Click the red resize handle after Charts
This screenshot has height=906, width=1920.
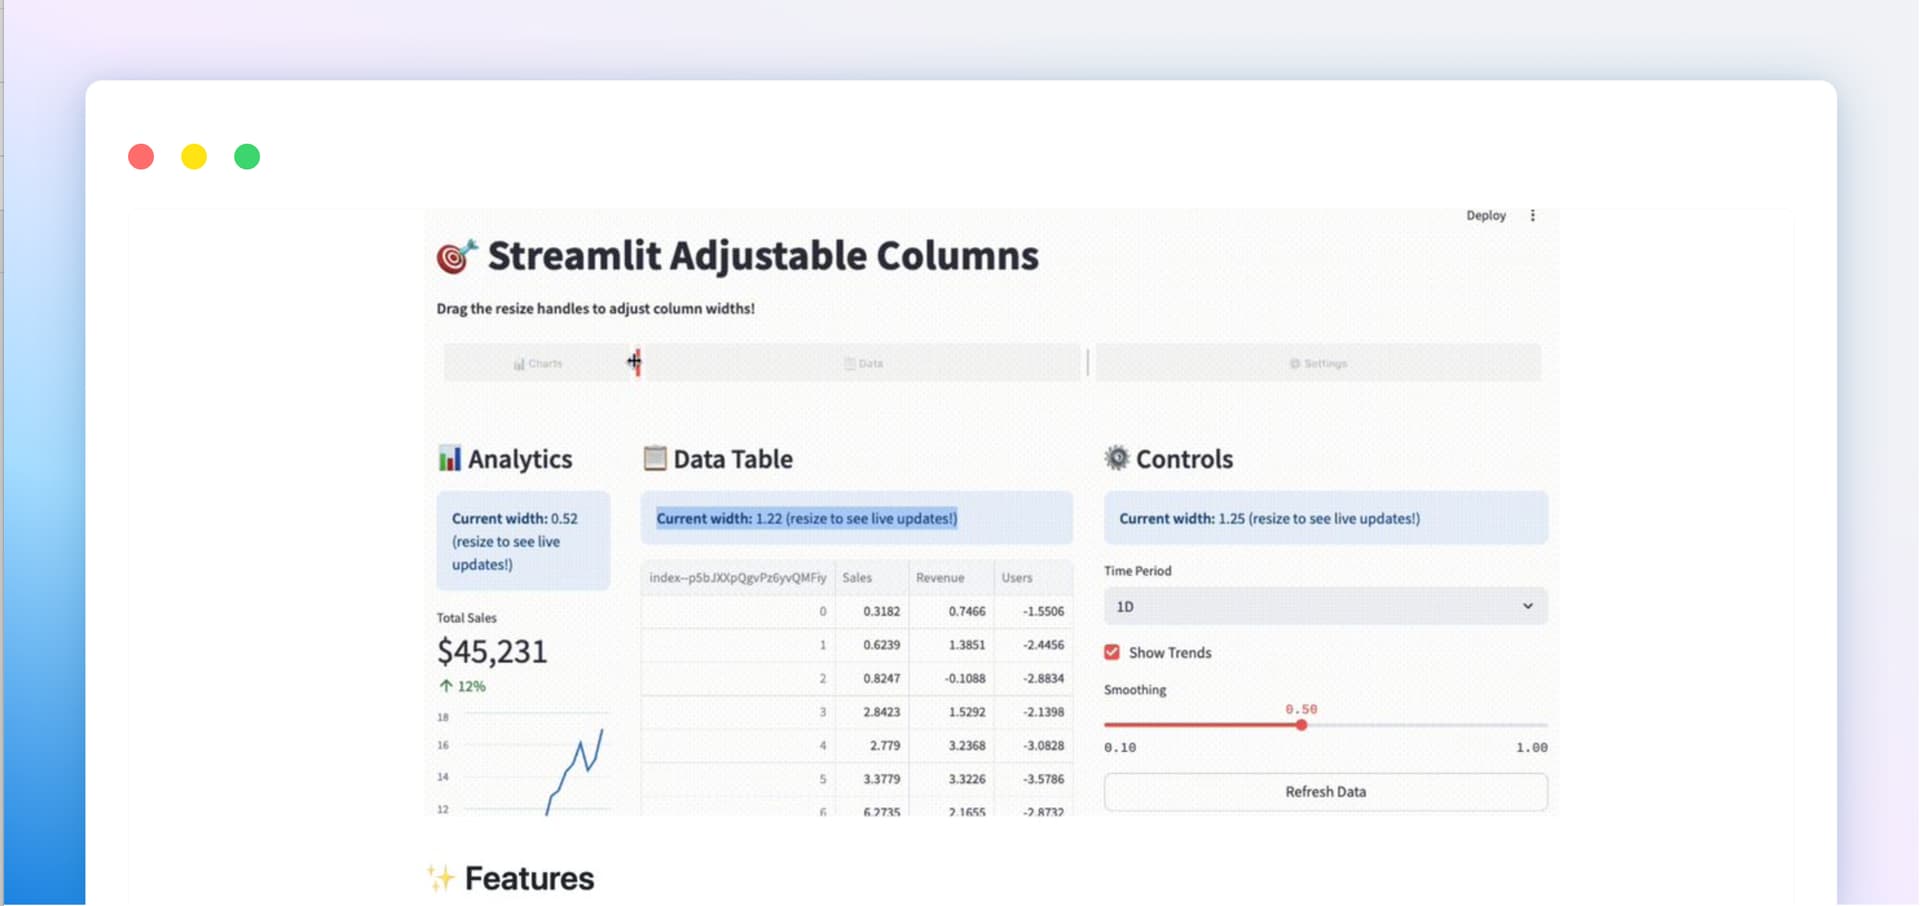pos(637,362)
